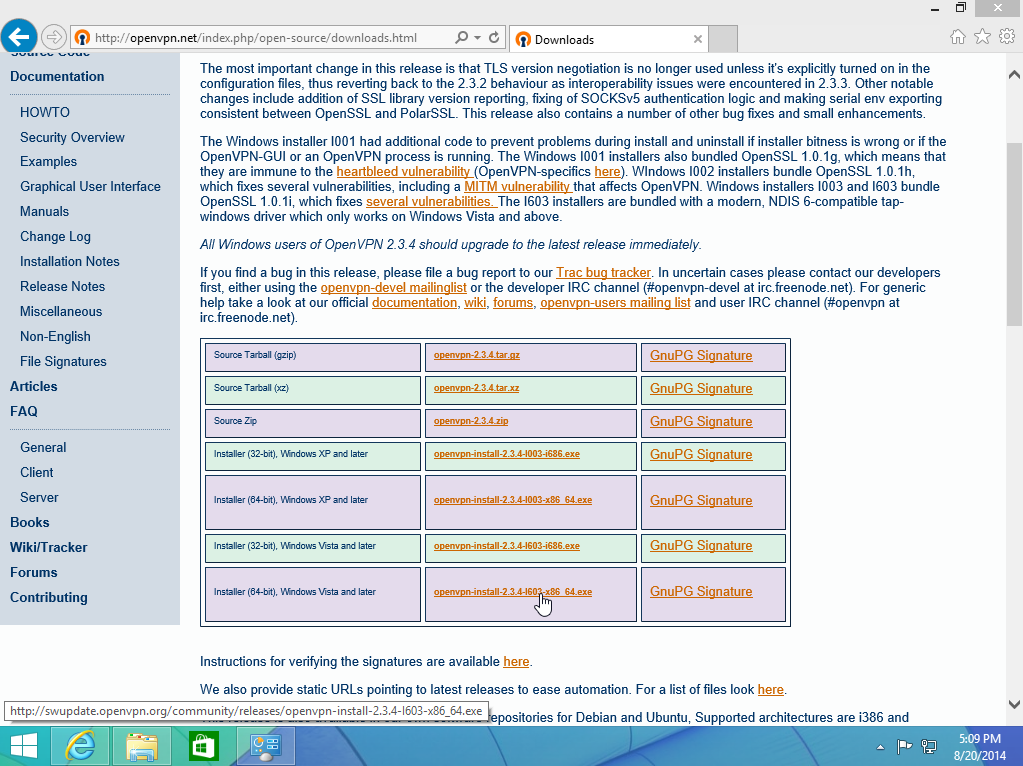Open the Non-English sidebar link
Viewport: 1023px width, 766px height.
coord(55,337)
